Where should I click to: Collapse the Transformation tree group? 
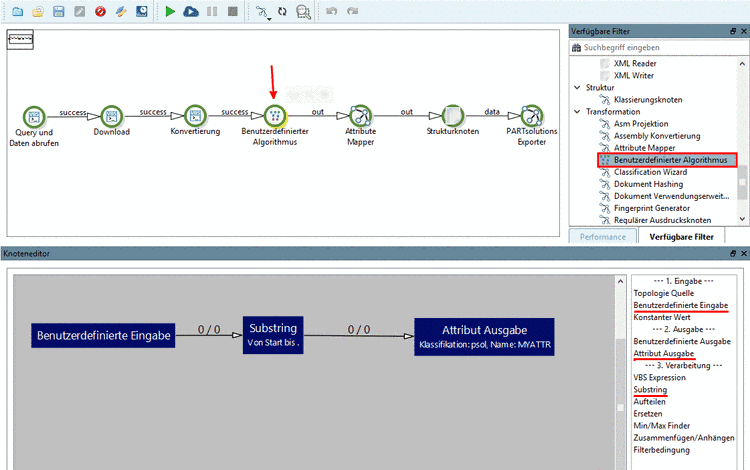coord(577,111)
